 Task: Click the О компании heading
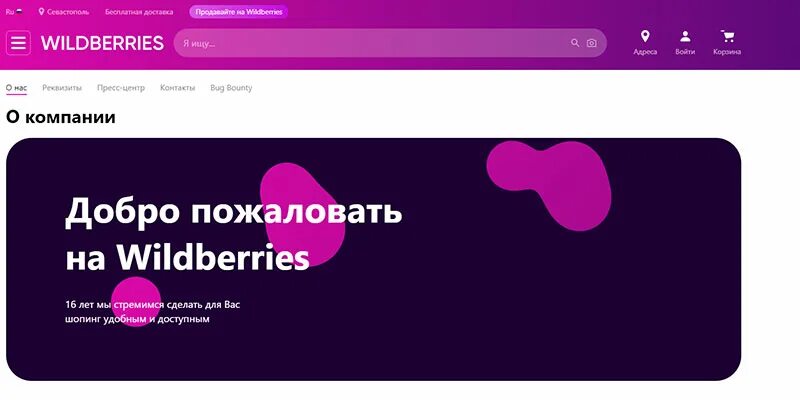click(61, 117)
